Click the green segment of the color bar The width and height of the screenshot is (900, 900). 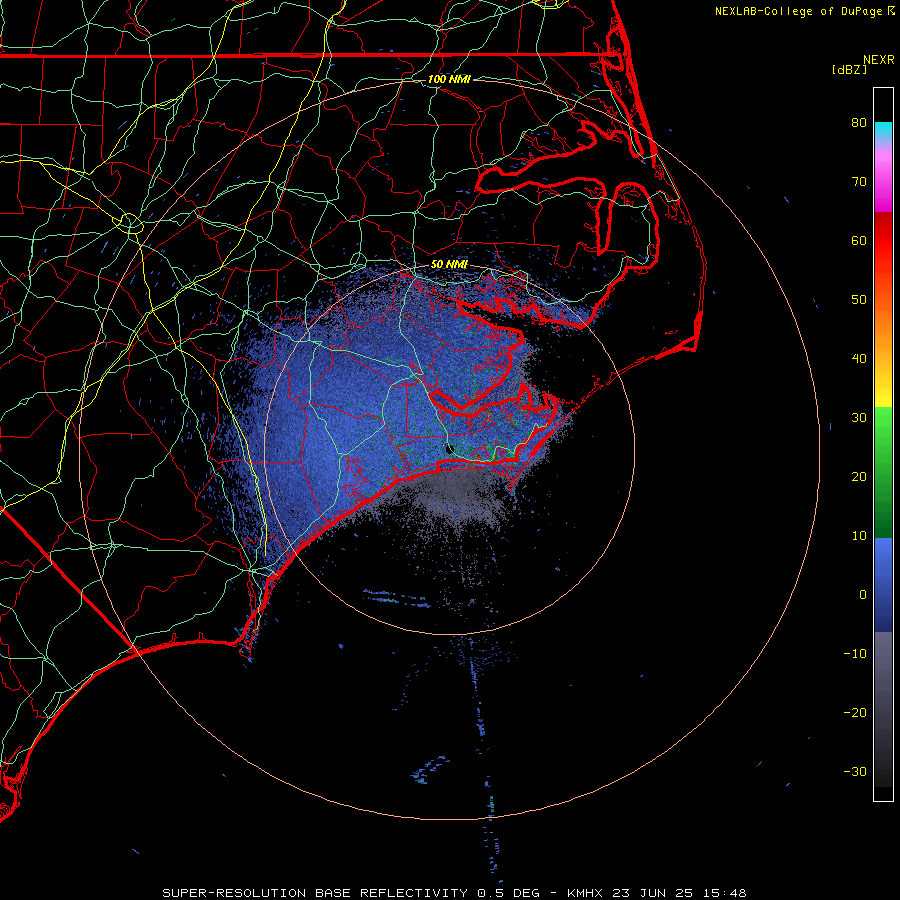(x=883, y=472)
